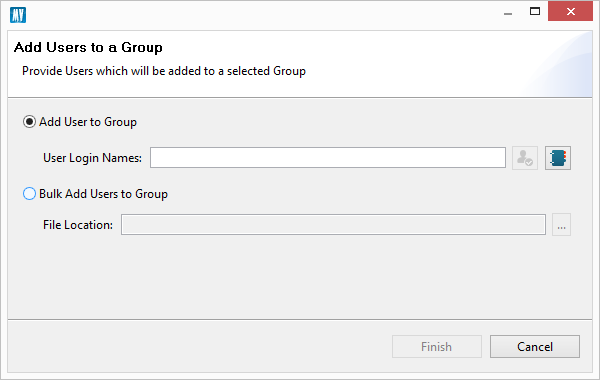Viewport: 600px width, 380px height.
Task: Close the dialog with red X
Action: point(570,11)
